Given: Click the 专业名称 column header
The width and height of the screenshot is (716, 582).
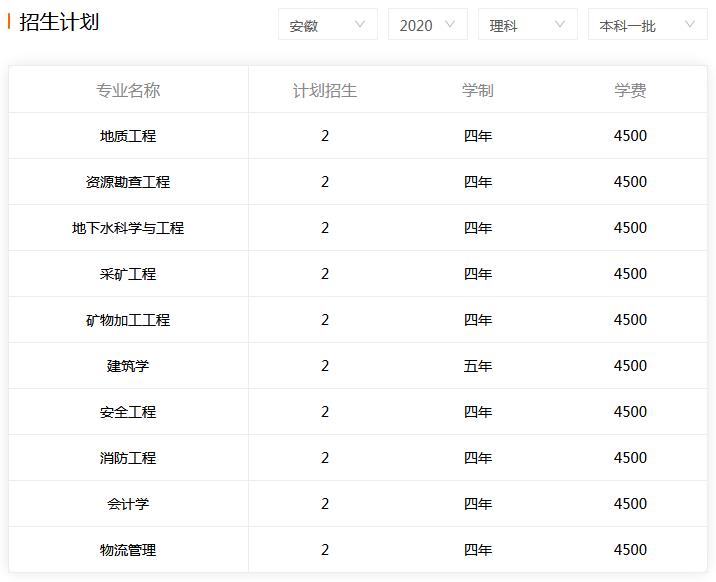Looking at the screenshot, I should click(128, 90).
